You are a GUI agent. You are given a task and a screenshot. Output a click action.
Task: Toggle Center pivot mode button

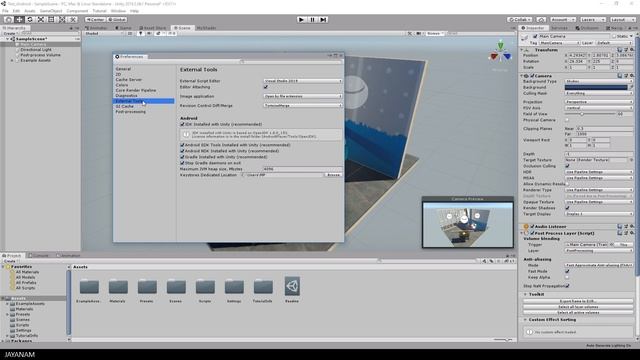pyautogui.click(x=95, y=19)
